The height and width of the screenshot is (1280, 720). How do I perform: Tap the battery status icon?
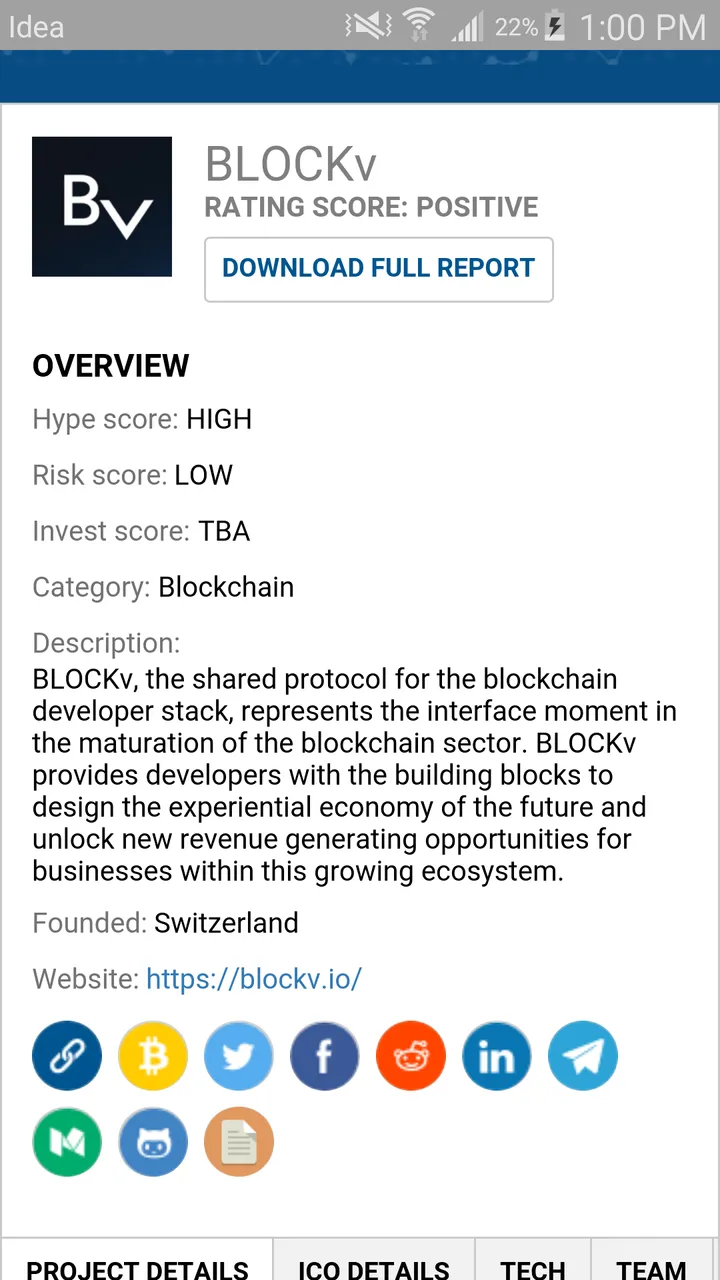[555, 26]
